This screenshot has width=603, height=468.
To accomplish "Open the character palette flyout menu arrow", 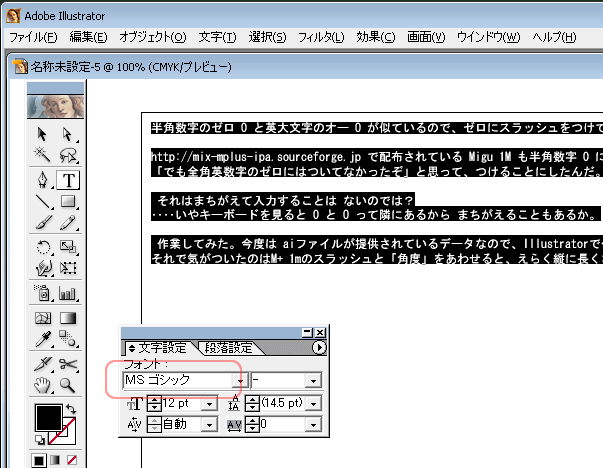I will coord(319,348).
